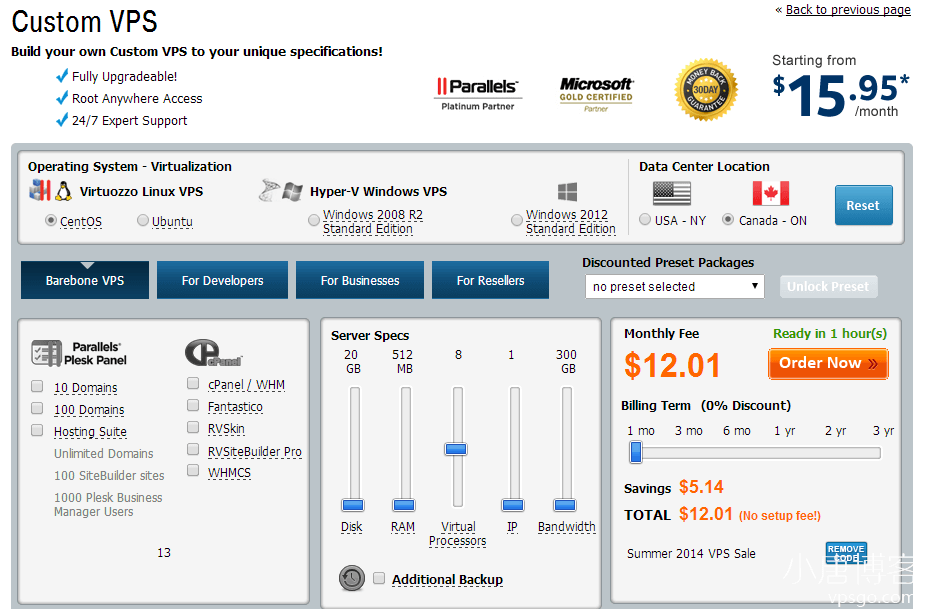Image resolution: width=925 pixels, height=609 pixels.
Task: Click the Virtual Processors slider handle
Action: pyautogui.click(x=456, y=450)
